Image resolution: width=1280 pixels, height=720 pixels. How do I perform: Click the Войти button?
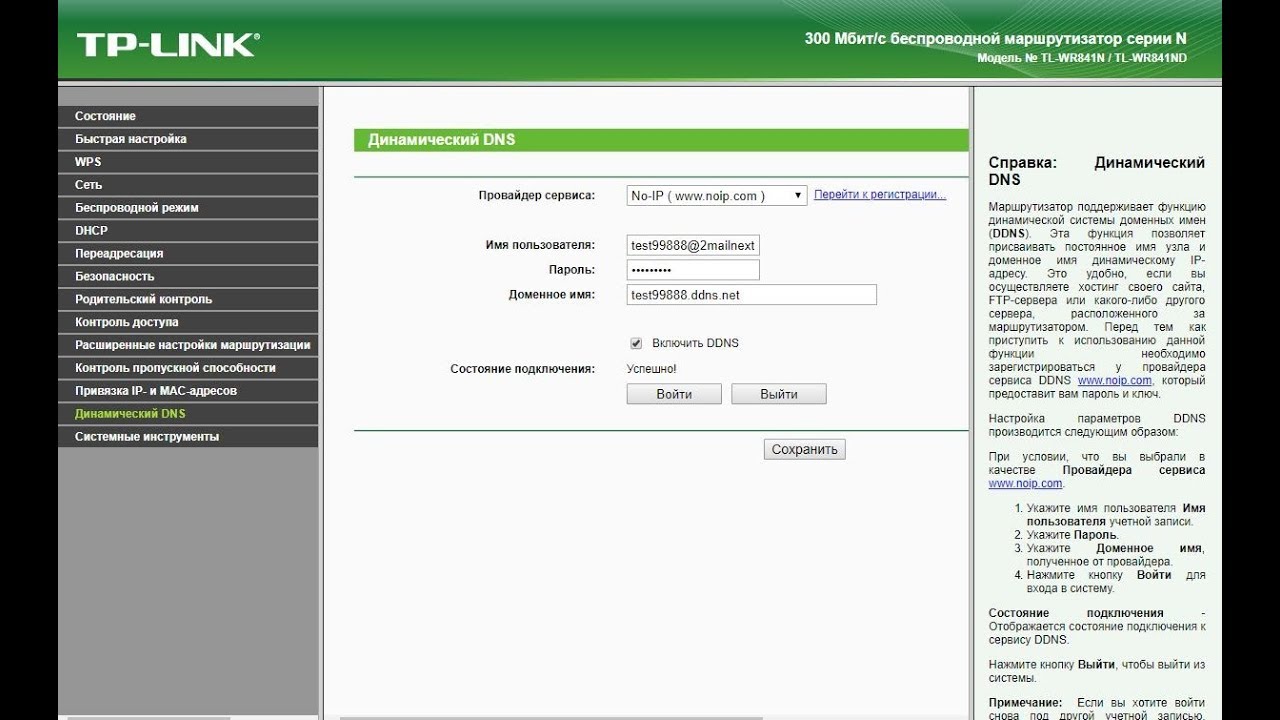pyautogui.click(x=674, y=394)
